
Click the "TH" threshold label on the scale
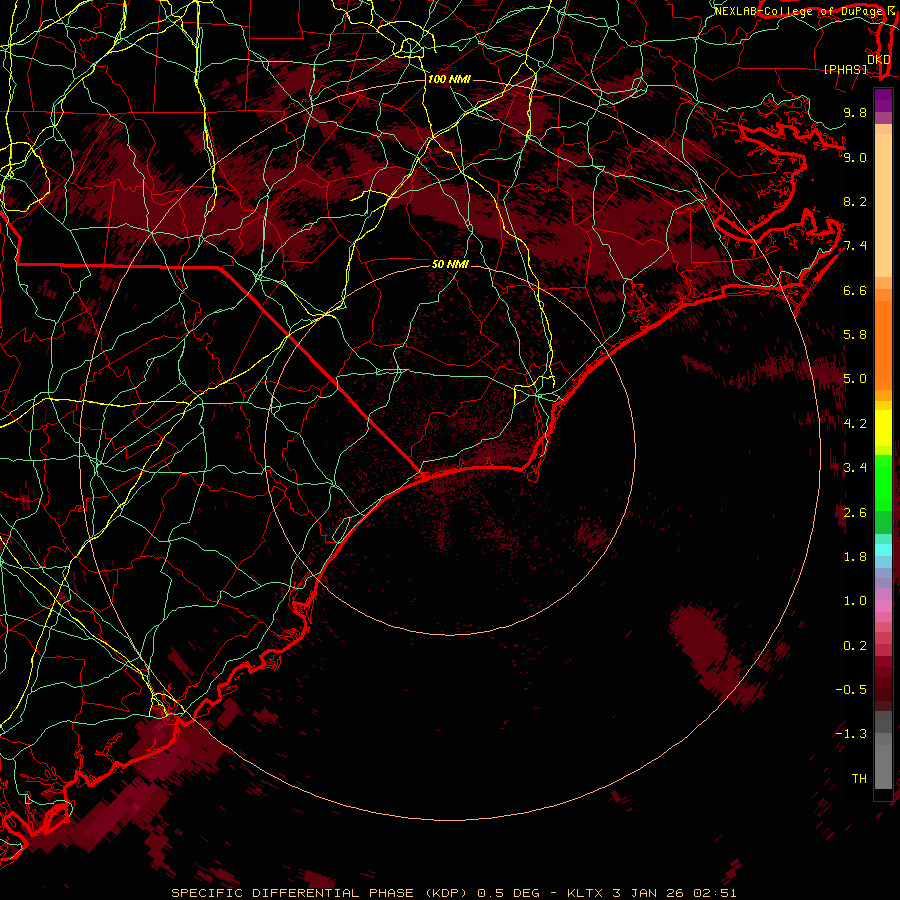click(x=859, y=779)
